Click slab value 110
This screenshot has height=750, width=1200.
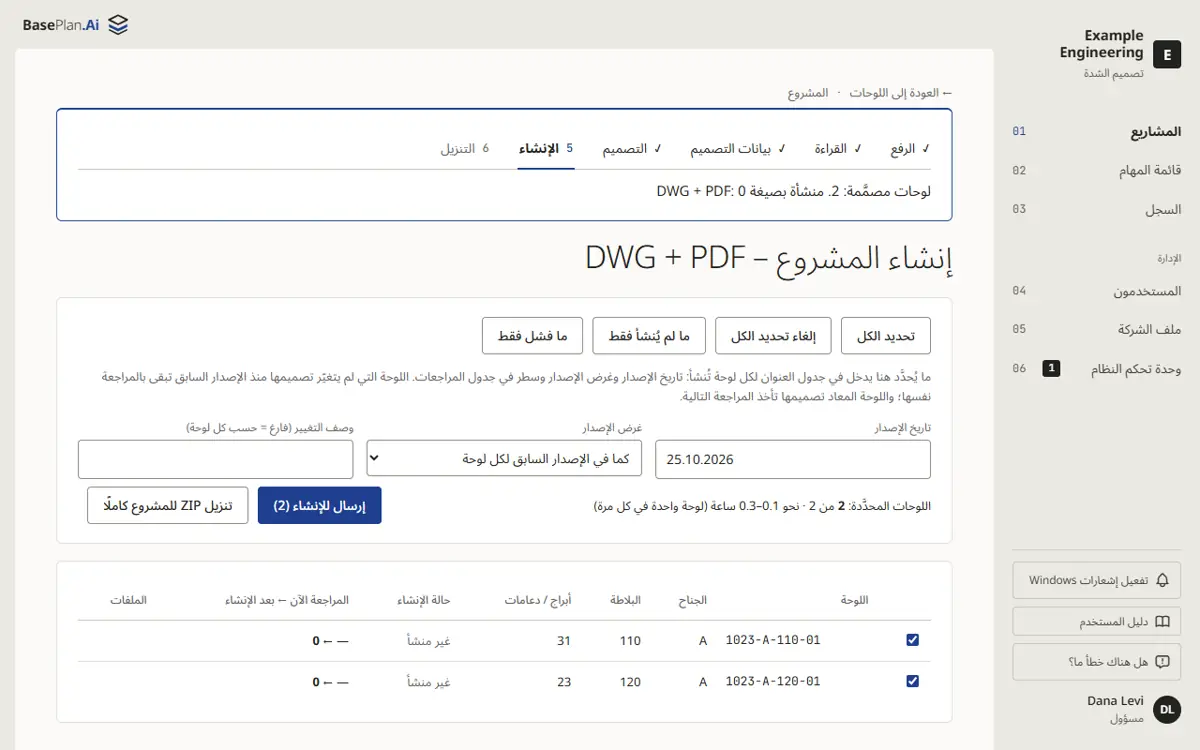point(630,640)
